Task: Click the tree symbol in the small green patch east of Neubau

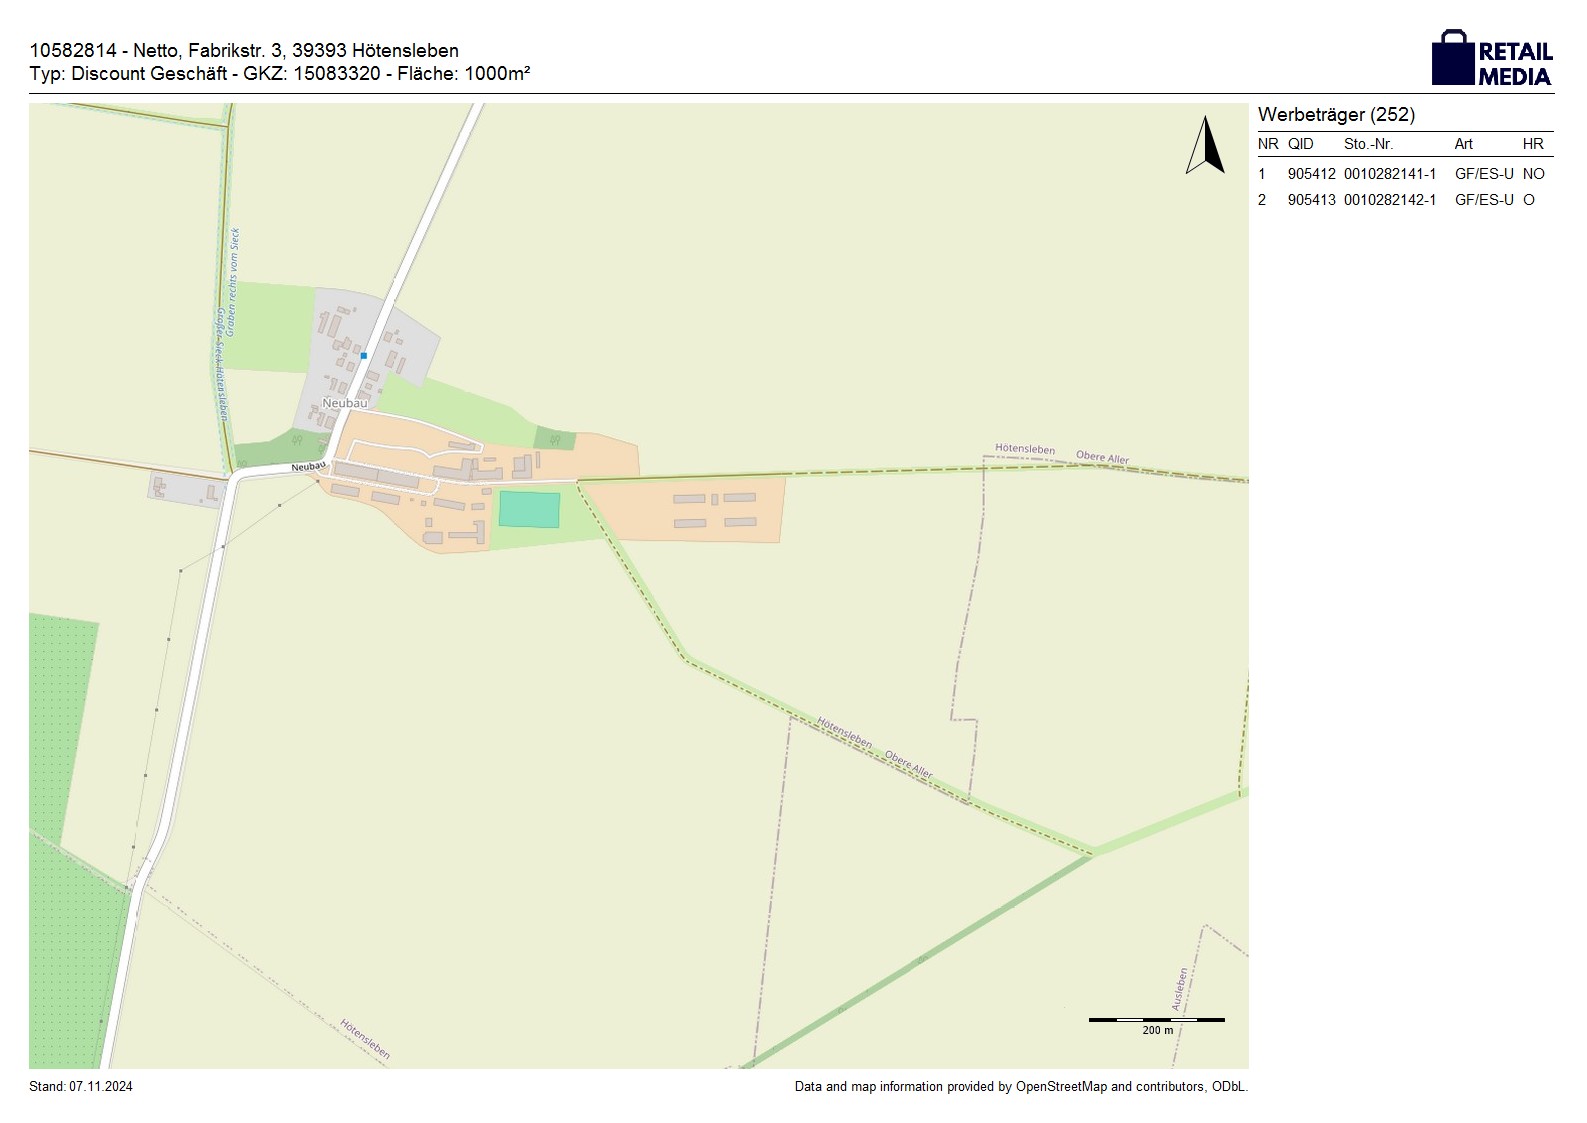Action: click(x=555, y=438)
